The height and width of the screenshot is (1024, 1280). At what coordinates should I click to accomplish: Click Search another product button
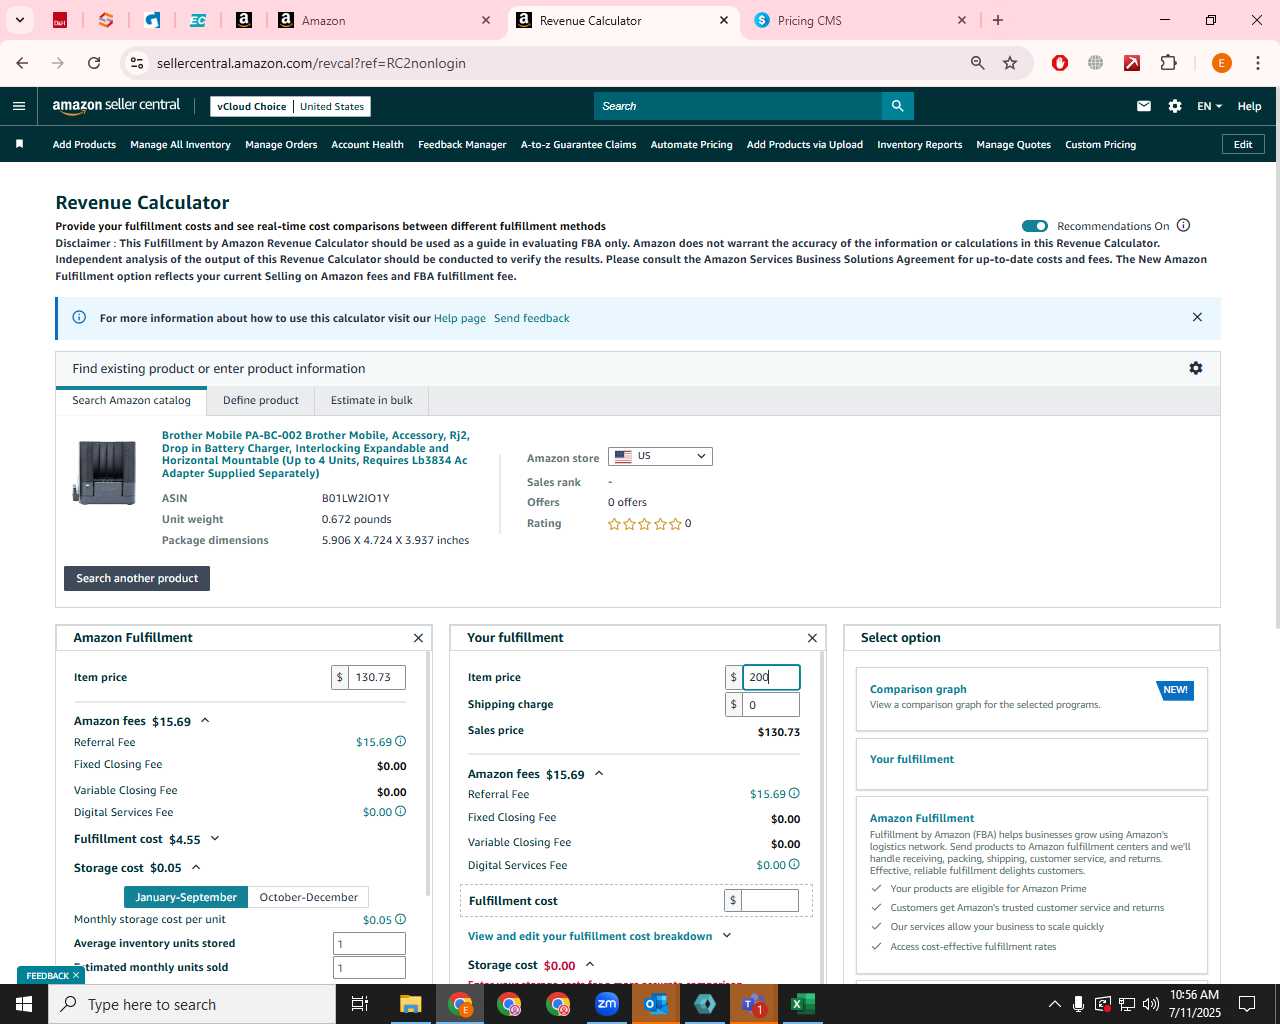coord(137,578)
